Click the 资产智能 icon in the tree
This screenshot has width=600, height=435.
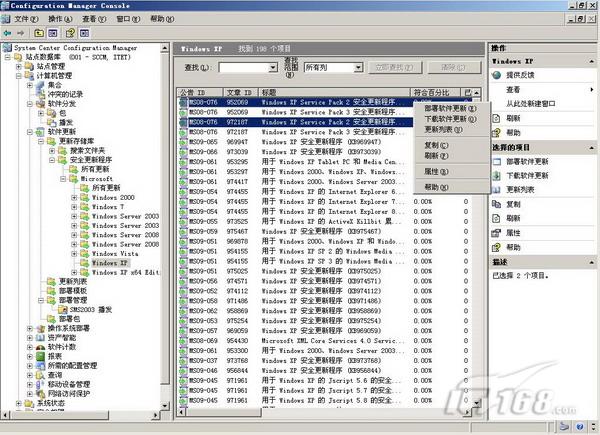[x=41, y=338]
